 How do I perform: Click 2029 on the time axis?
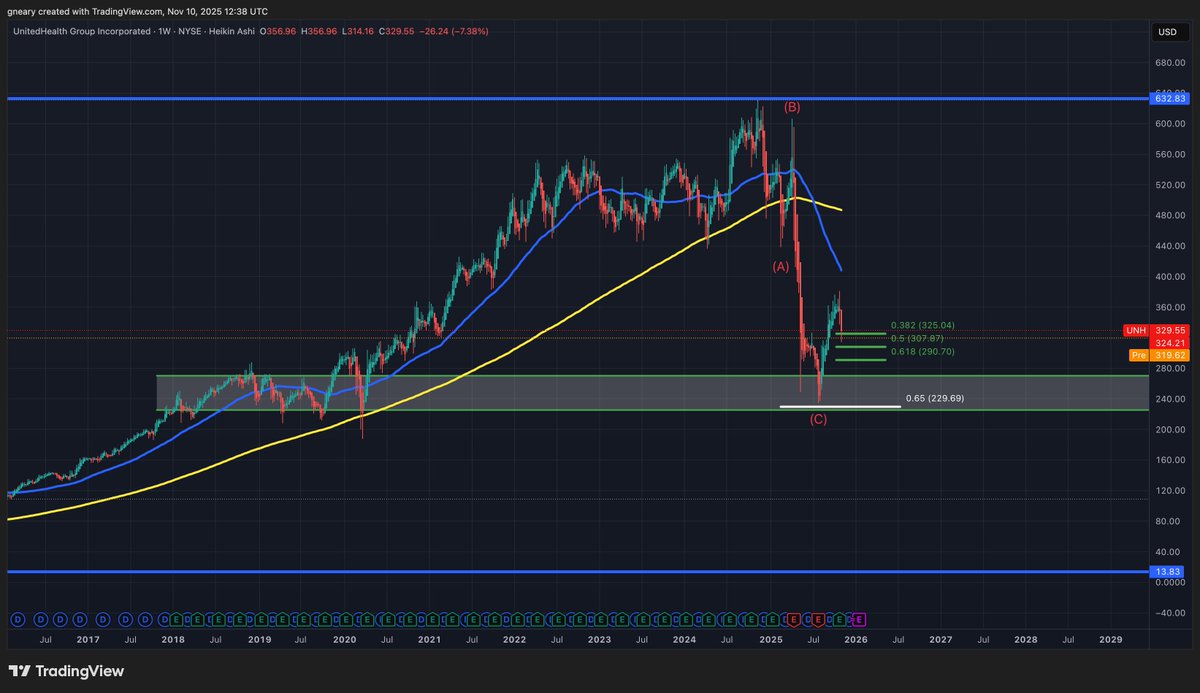1111,638
